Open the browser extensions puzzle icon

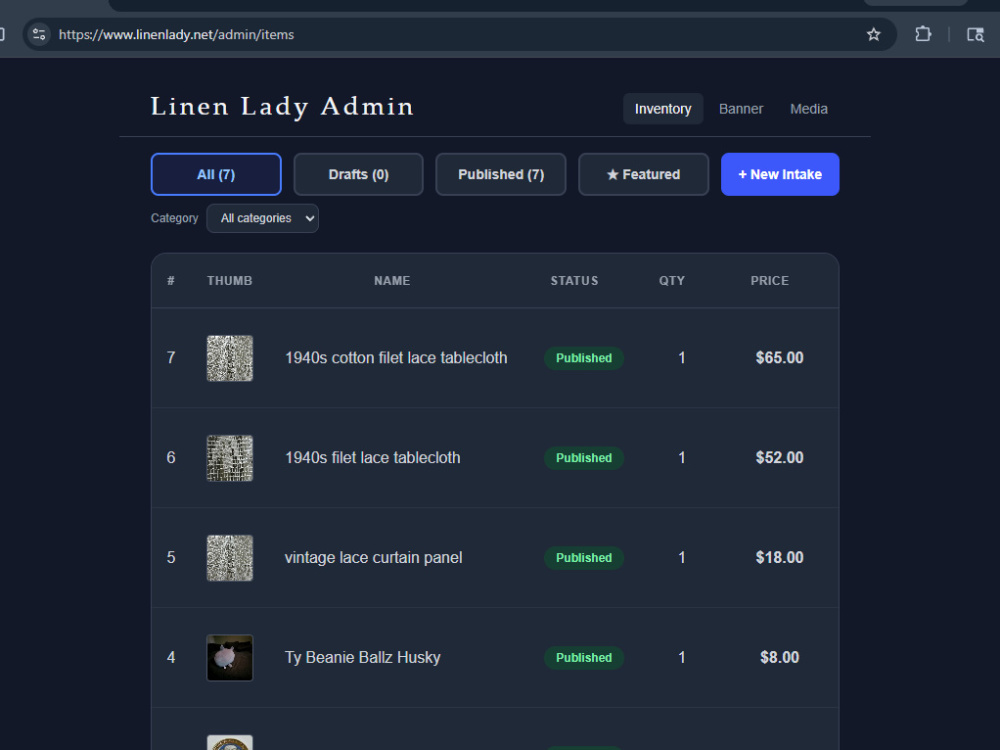[922, 34]
